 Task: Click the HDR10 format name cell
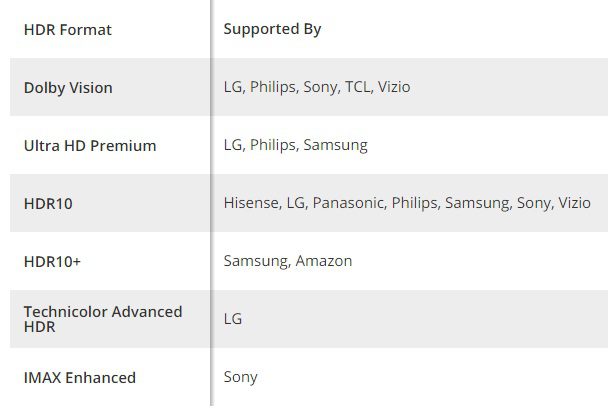(x=48, y=204)
